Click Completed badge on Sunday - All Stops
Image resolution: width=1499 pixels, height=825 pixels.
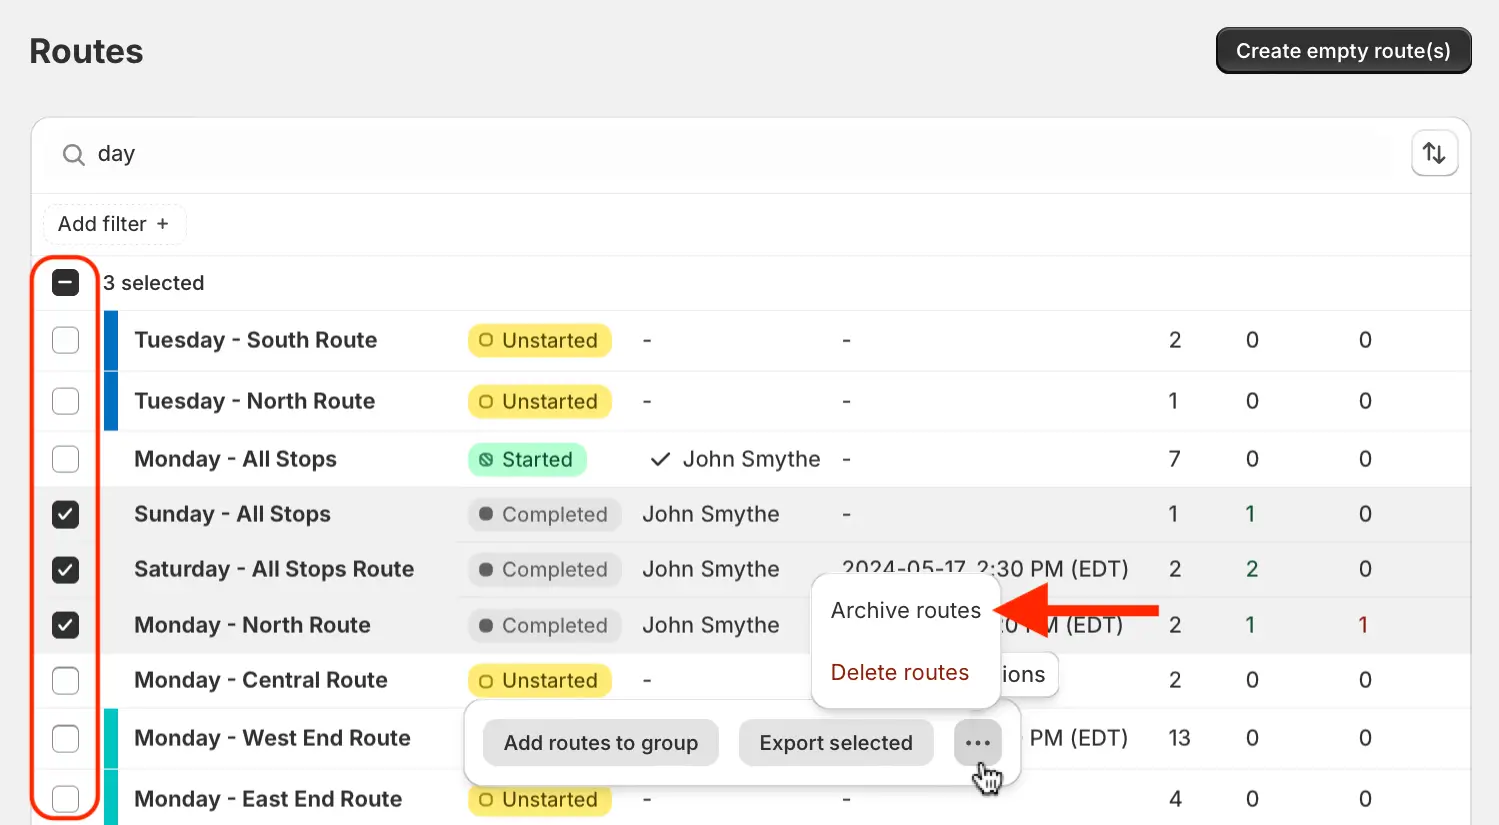[x=544, y=515]
